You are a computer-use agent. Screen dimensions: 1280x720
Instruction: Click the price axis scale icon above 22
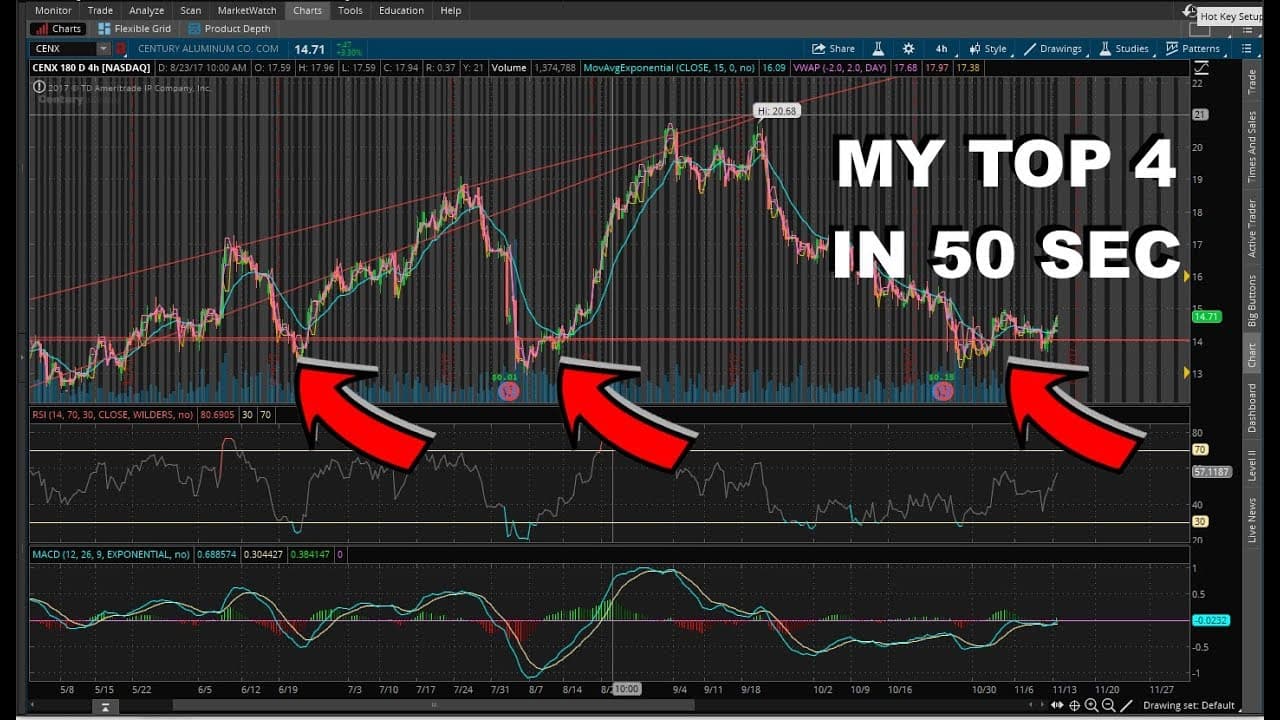coord(1201,68)
